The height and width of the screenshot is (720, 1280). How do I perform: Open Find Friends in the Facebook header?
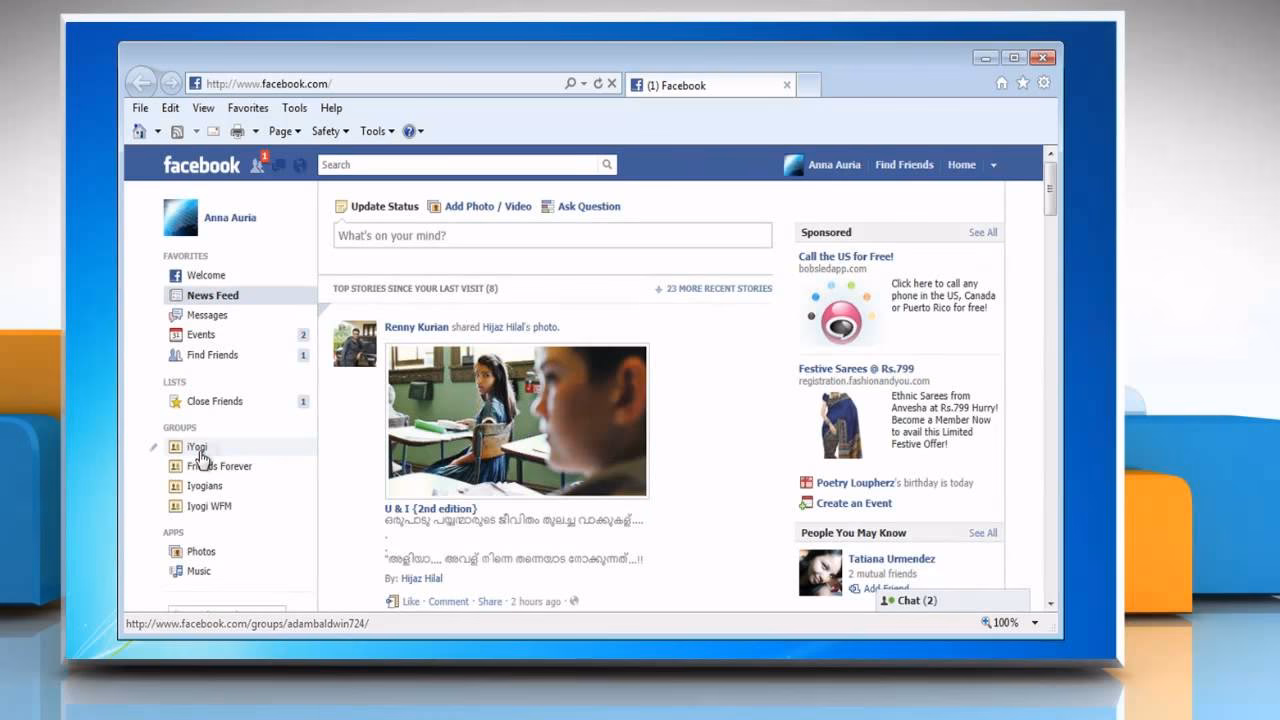[904, 165]
